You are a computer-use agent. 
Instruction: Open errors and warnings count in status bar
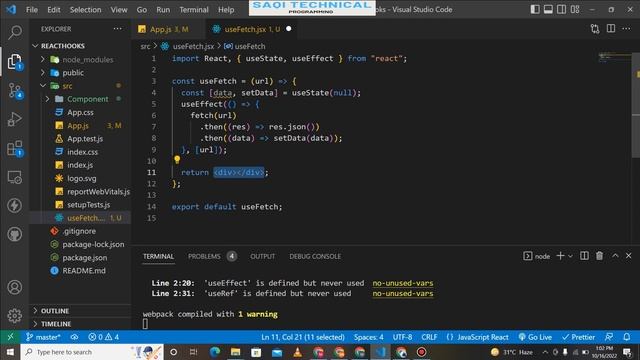coord(103,337)
